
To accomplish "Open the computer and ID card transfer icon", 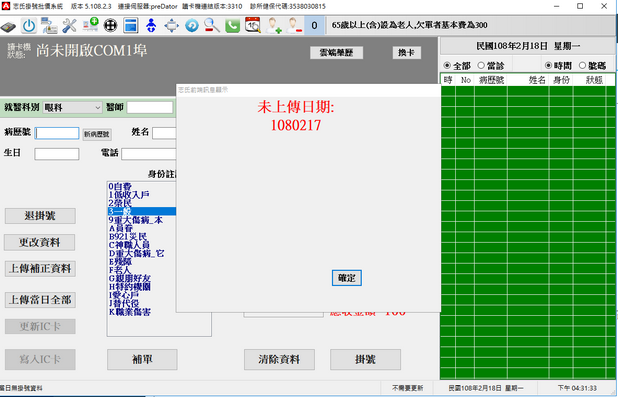I will tap(49, 26).
